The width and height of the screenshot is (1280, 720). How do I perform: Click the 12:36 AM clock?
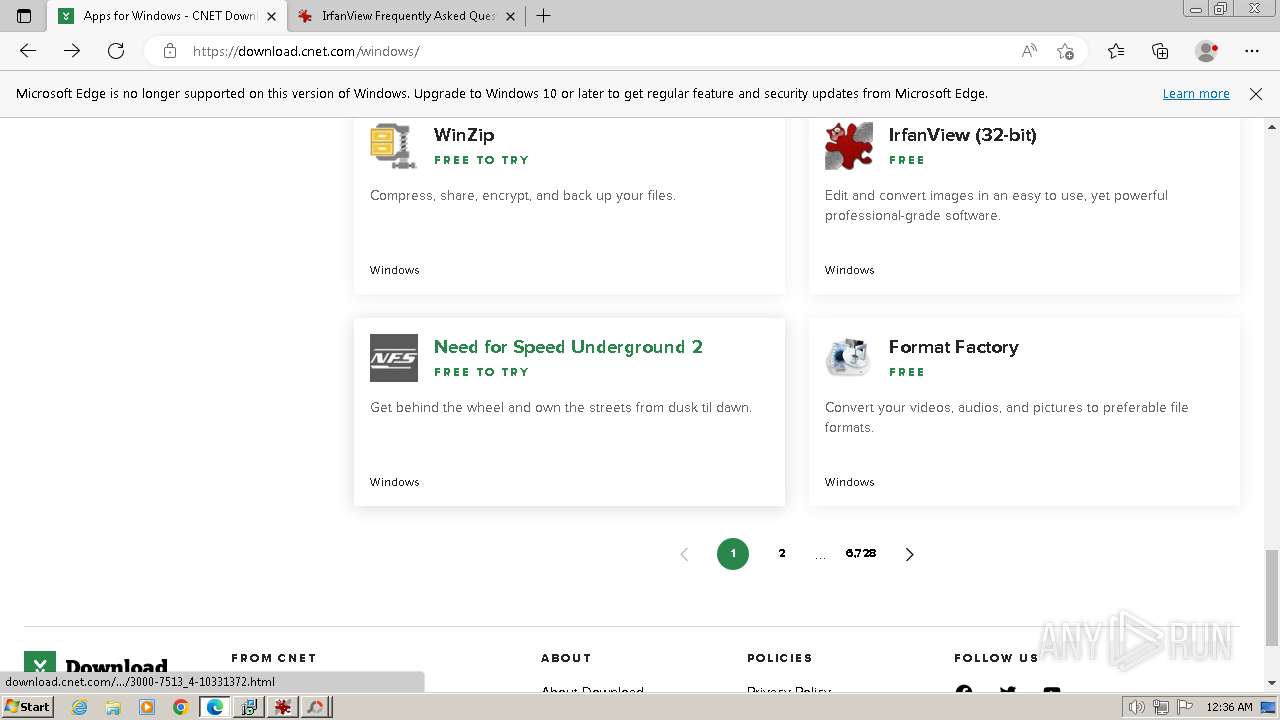1230,707
